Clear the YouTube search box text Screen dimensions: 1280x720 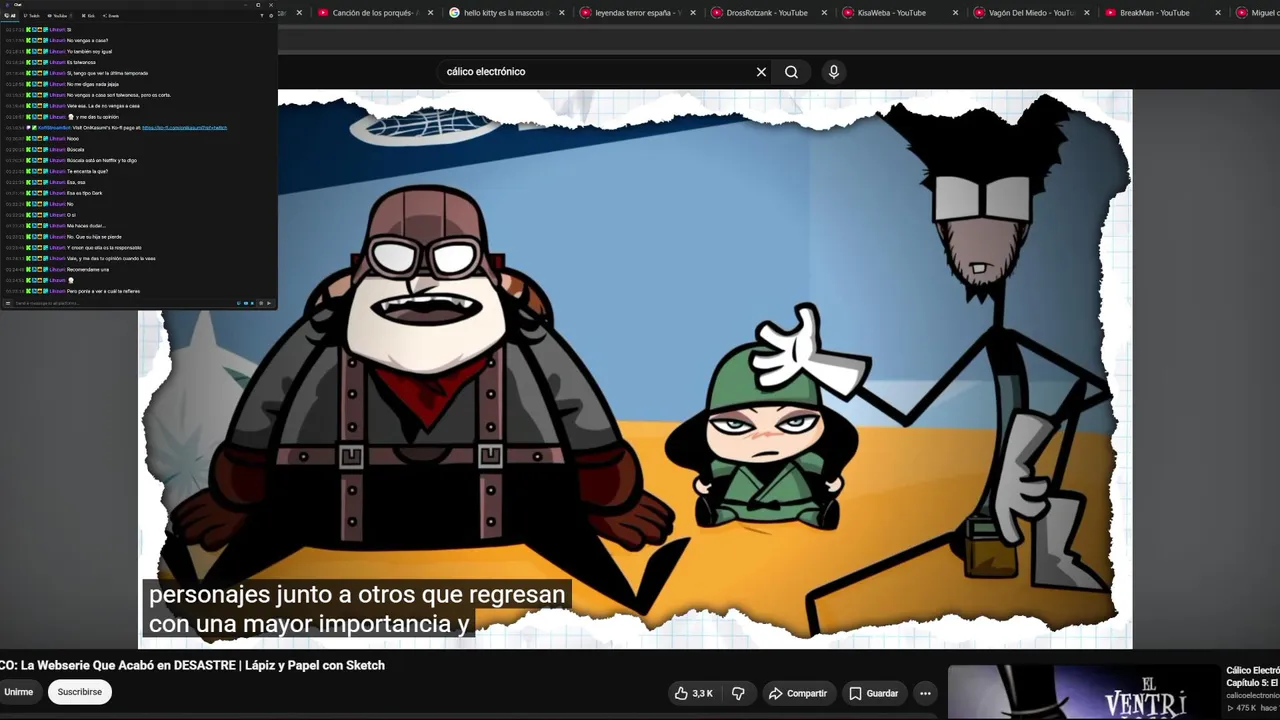(761, 72)
